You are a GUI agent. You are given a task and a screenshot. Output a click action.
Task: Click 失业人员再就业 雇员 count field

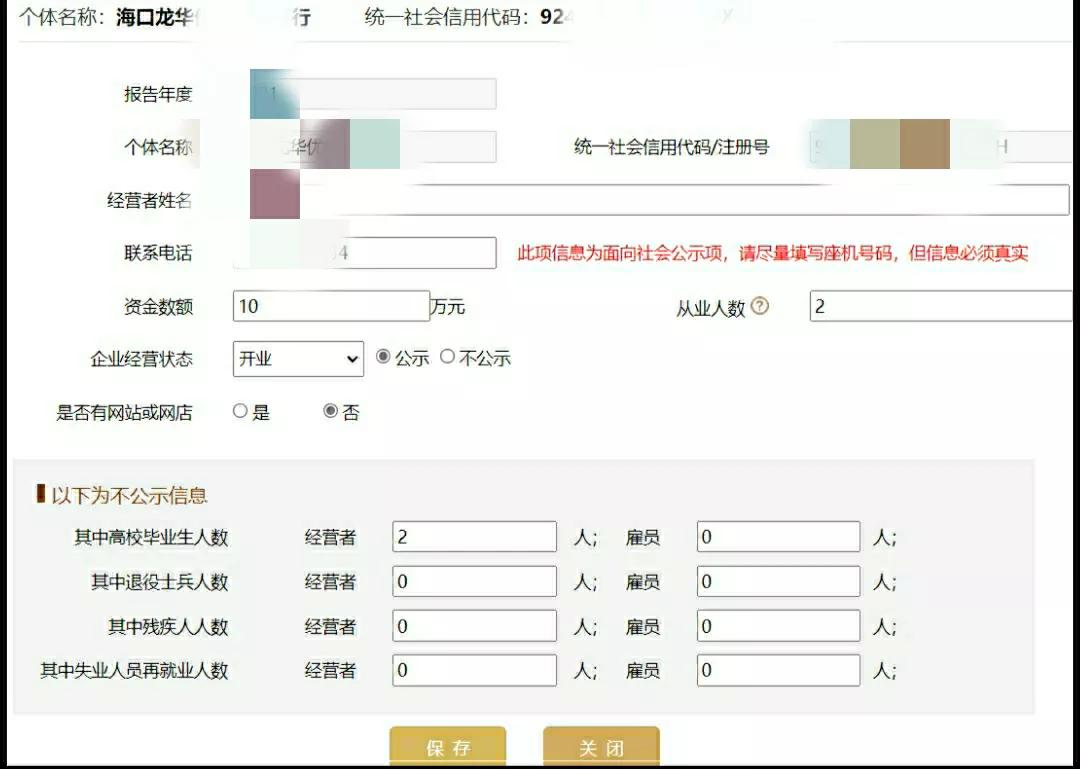point(778,670)
